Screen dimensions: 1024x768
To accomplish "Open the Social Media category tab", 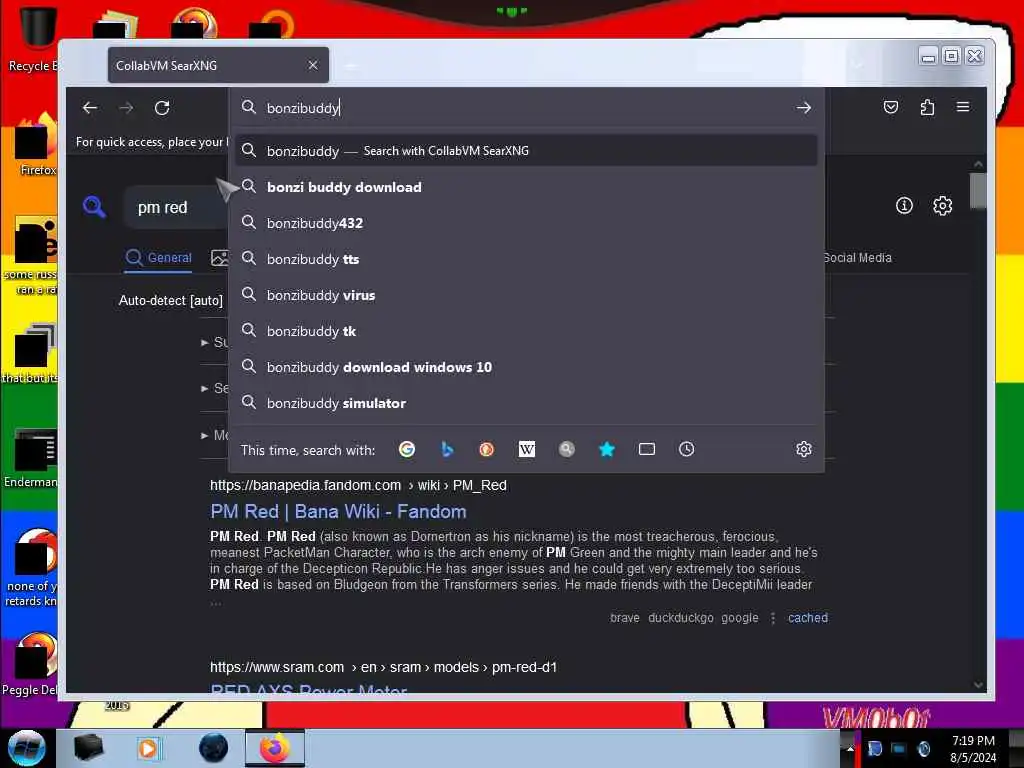I will point(857,258).
